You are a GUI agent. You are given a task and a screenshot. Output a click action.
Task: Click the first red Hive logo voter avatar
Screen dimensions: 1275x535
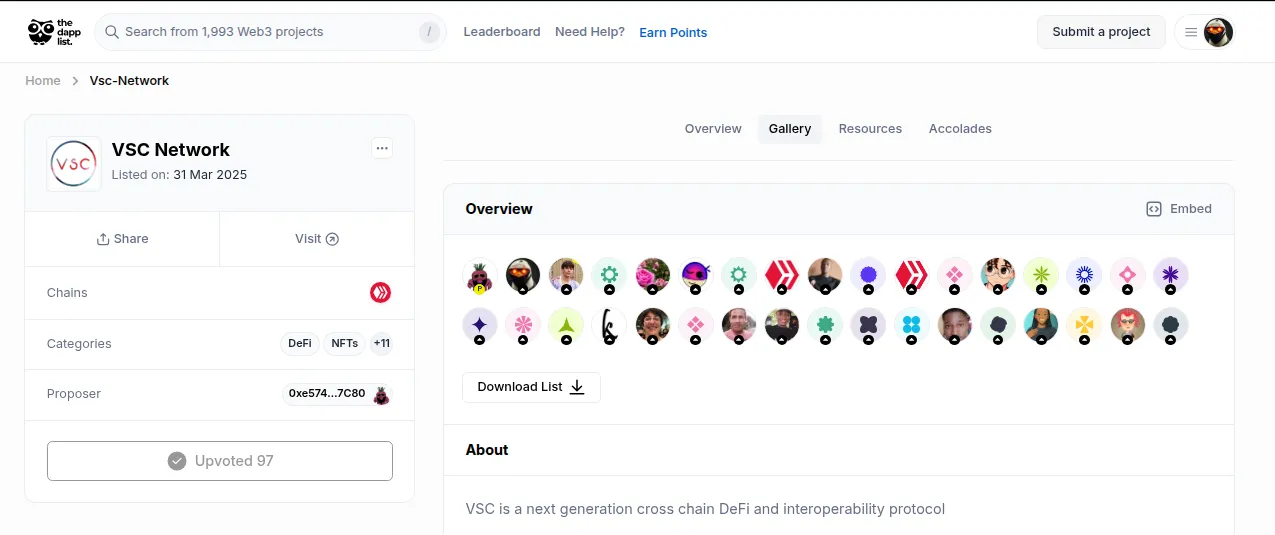pos(781,274)
